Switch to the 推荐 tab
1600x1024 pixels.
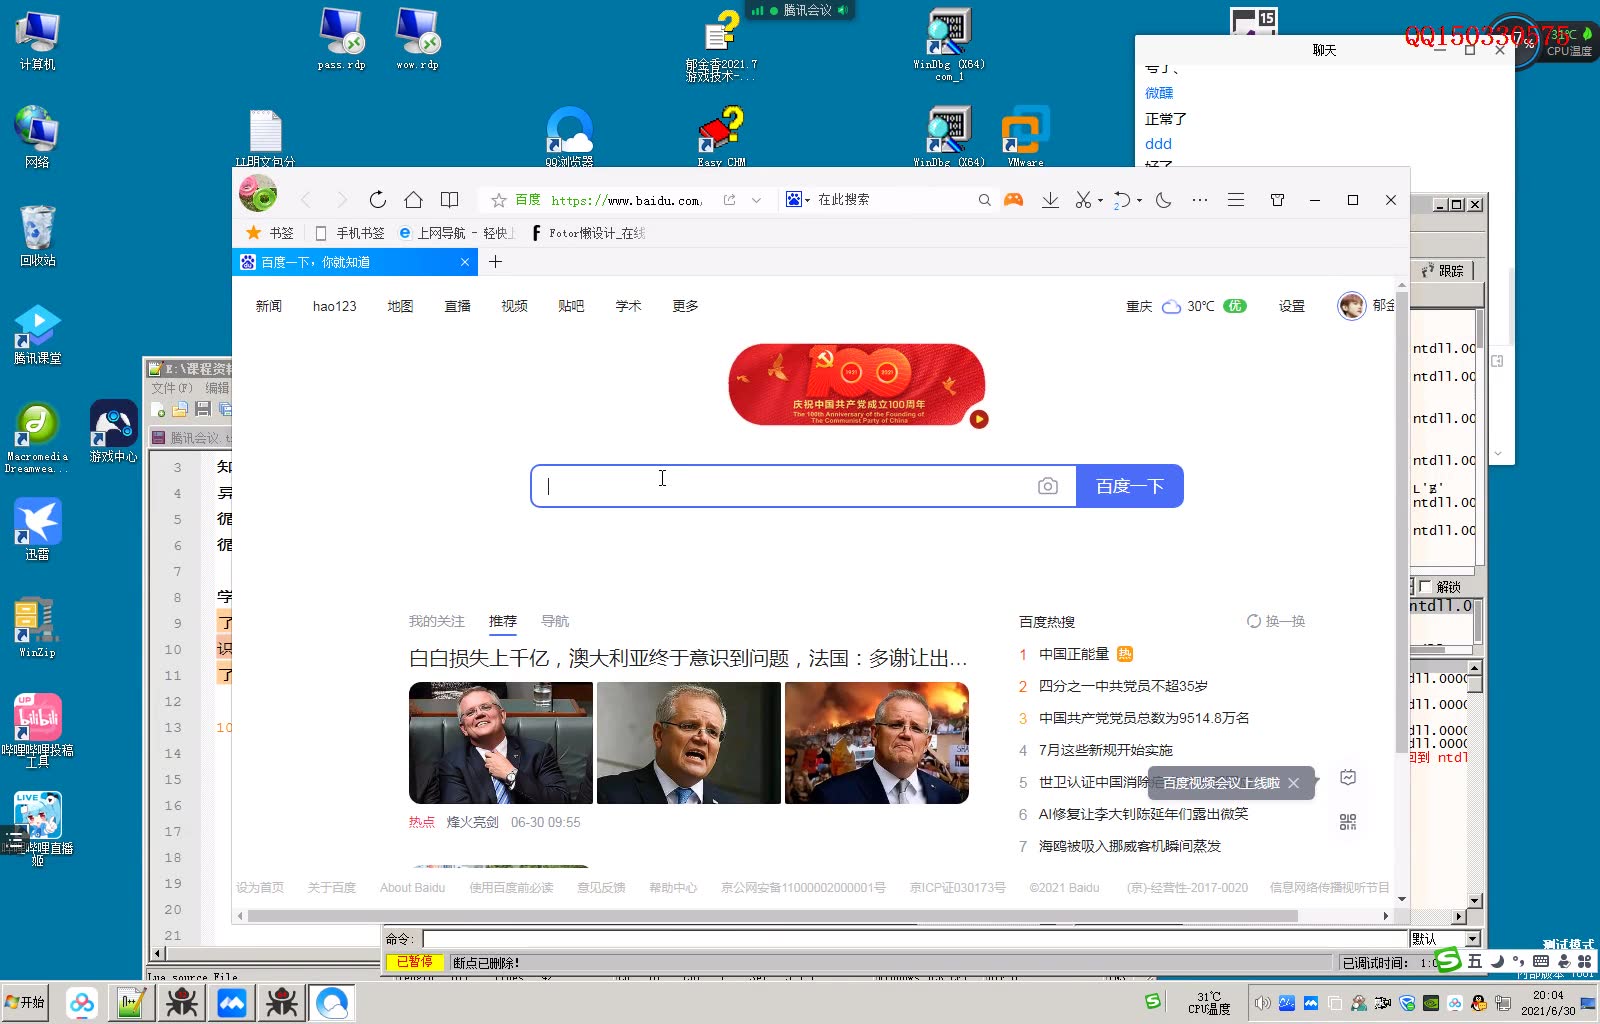(503, 621)
